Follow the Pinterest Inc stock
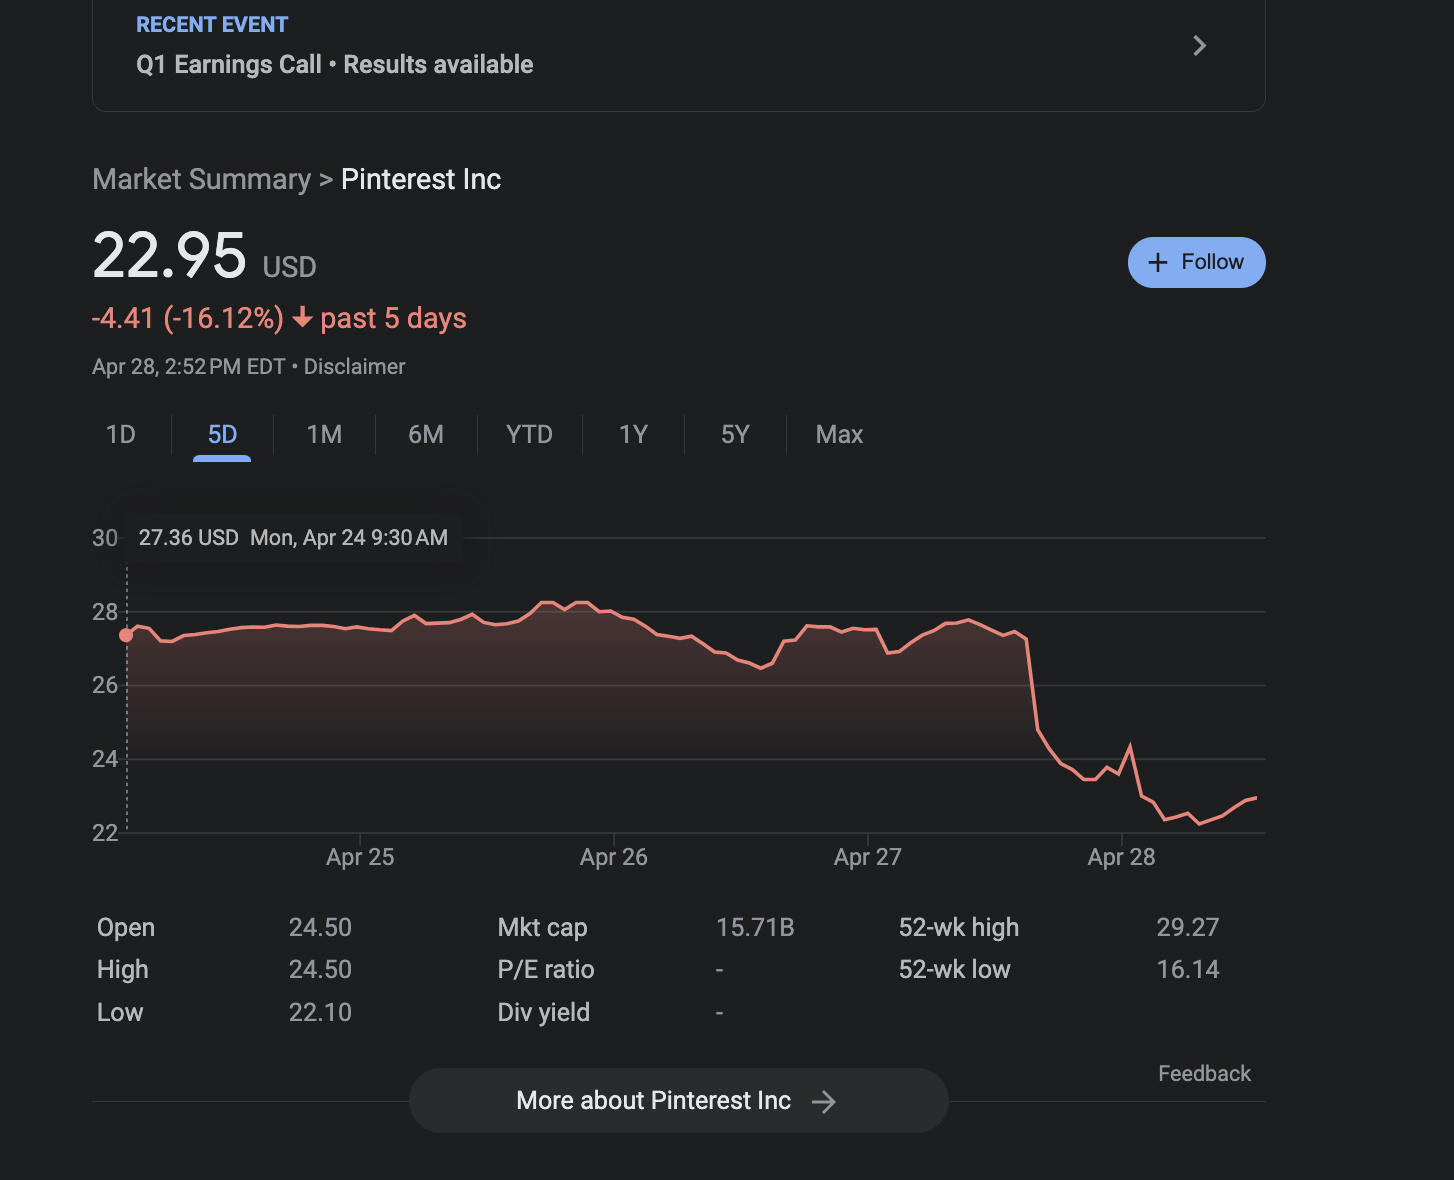Image resolution: width=1454 pixels, height=1180 pixels. (1196, 262)
